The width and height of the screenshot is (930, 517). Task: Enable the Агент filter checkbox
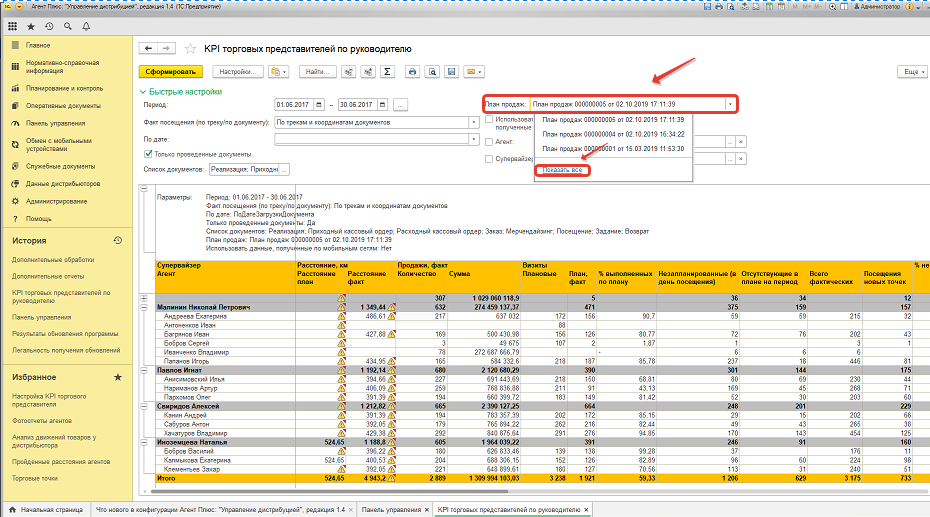coord(489,142)
